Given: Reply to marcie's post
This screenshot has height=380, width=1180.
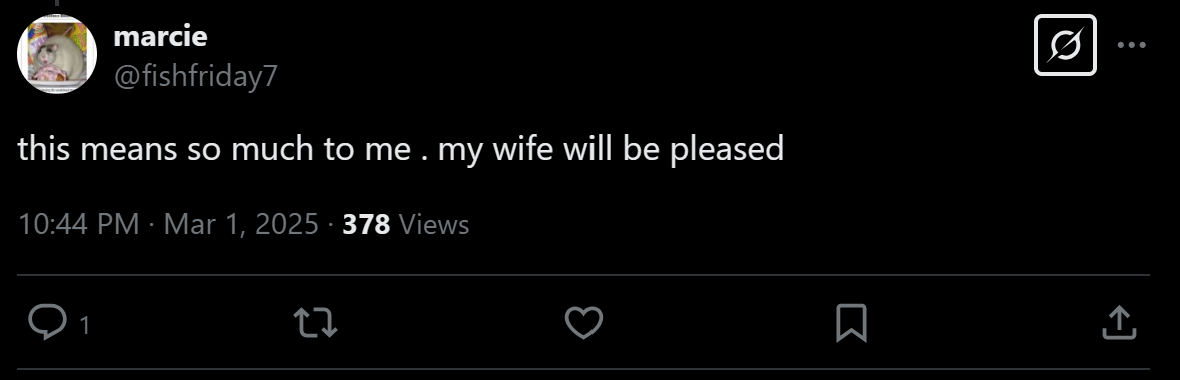Looking at the screenshot, I should coord(47,323).
